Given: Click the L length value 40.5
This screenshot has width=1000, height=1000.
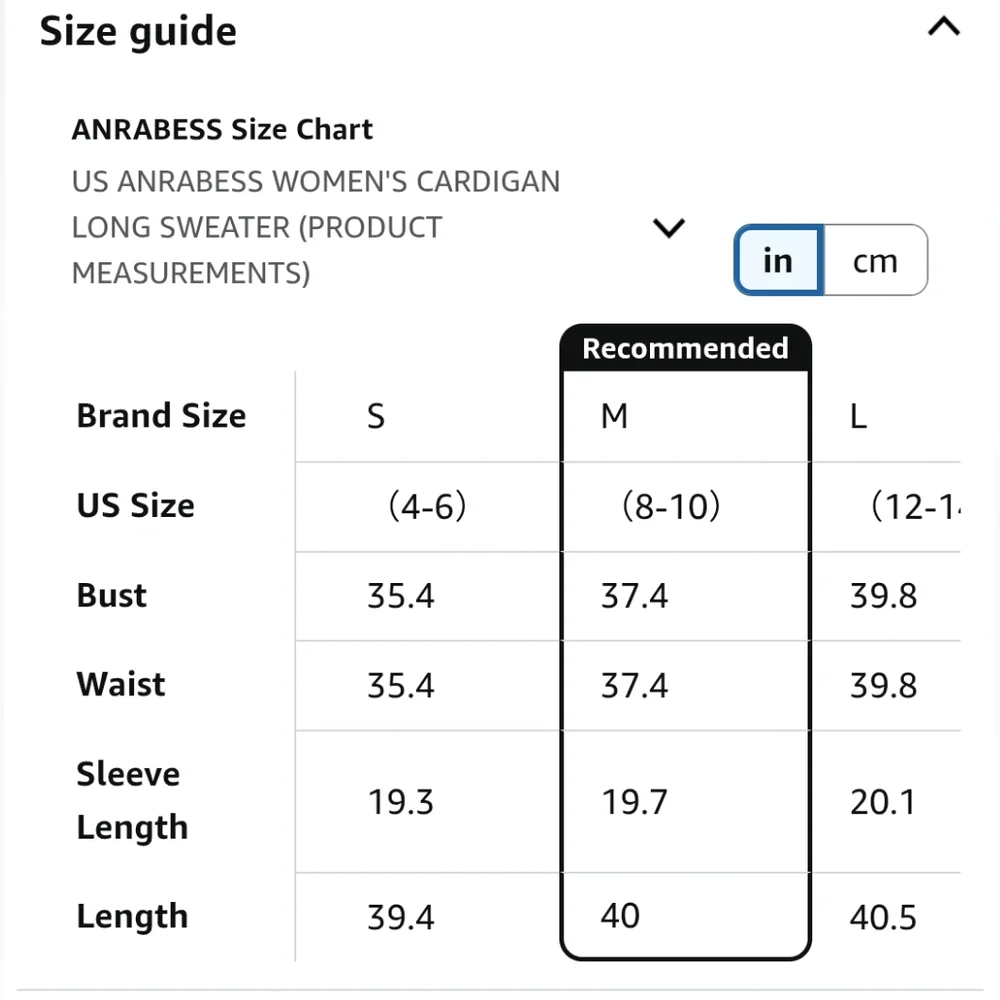Looking at the screenshot, I should pos(883,917).
